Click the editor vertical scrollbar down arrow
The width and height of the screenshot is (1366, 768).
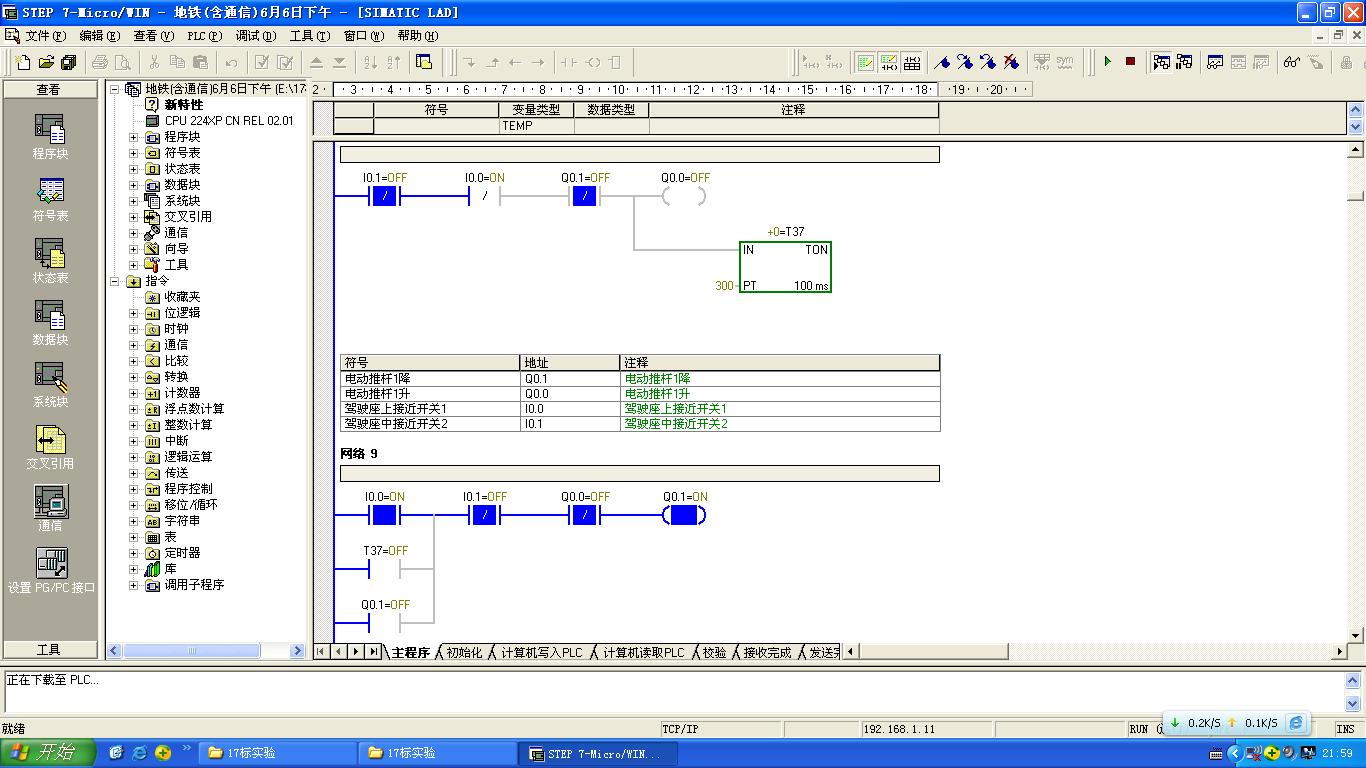click(x=1356, y=636)
